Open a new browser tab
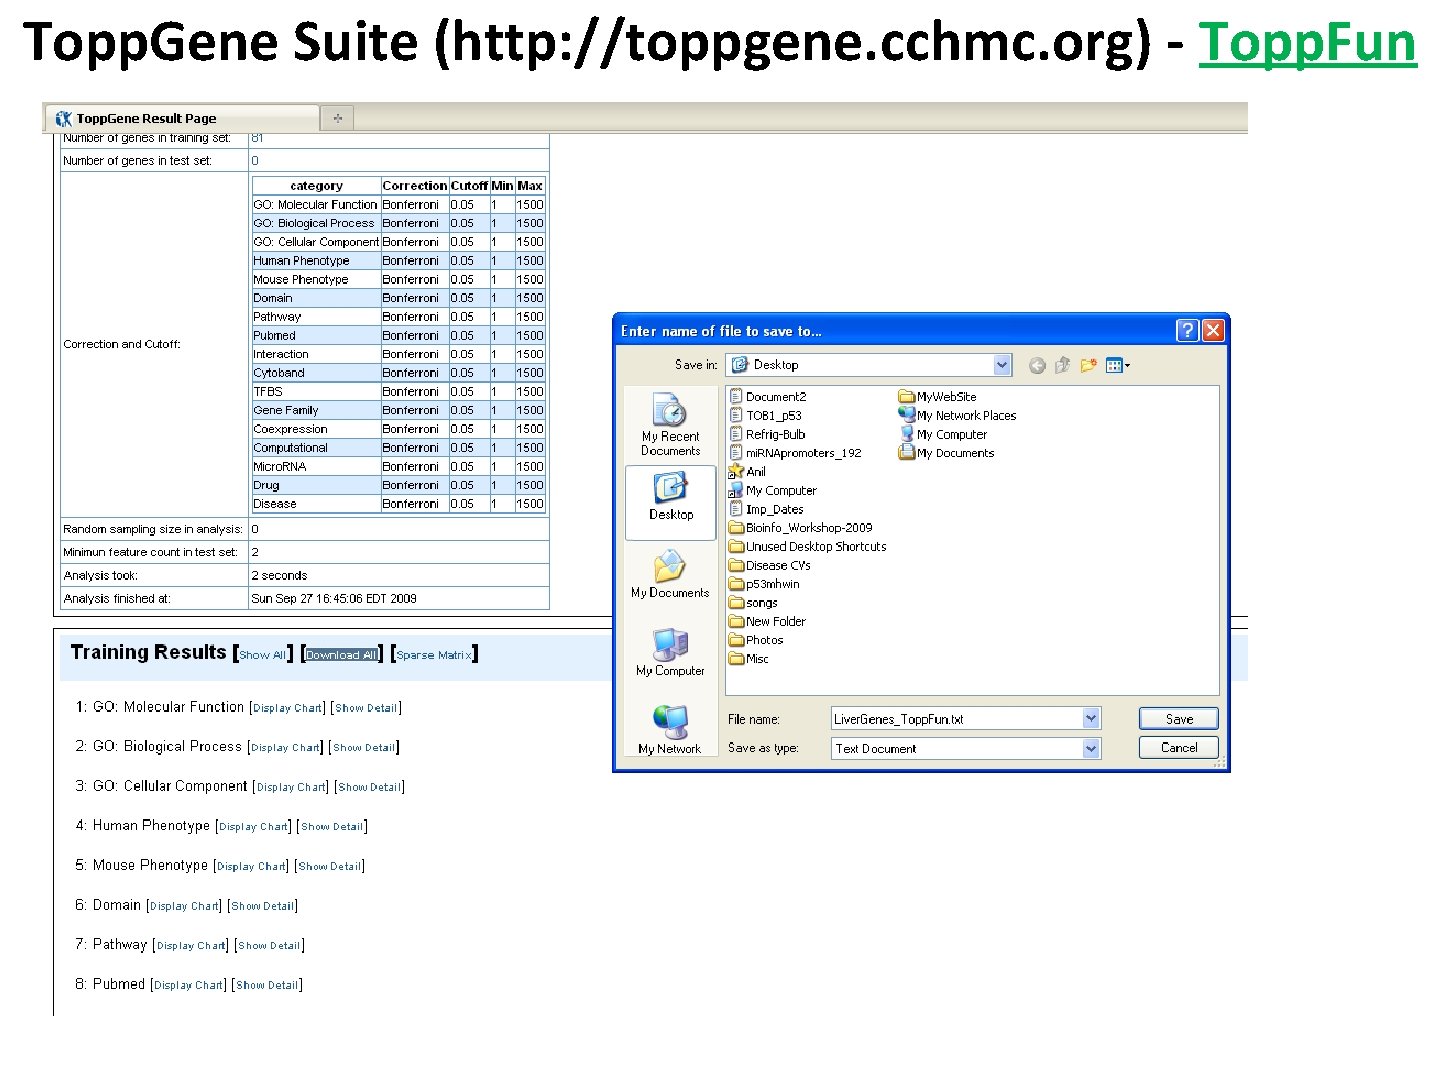 pyautogui.click(x=338, y=118)
